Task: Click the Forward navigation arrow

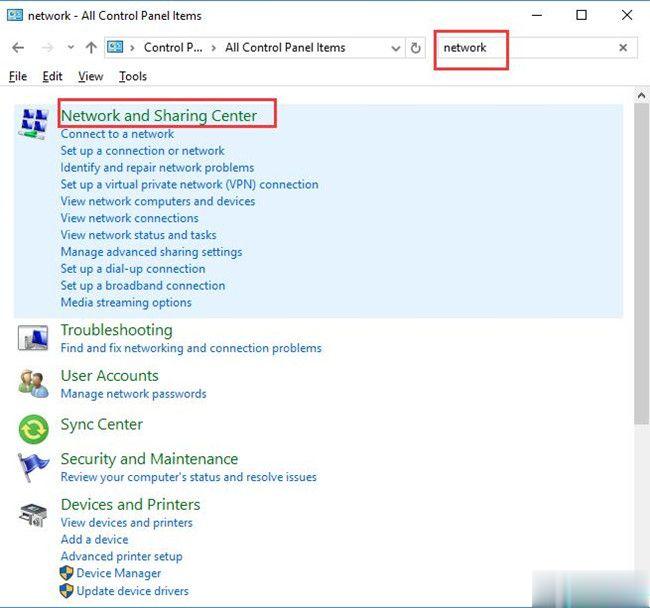Action: click(48, 48)
